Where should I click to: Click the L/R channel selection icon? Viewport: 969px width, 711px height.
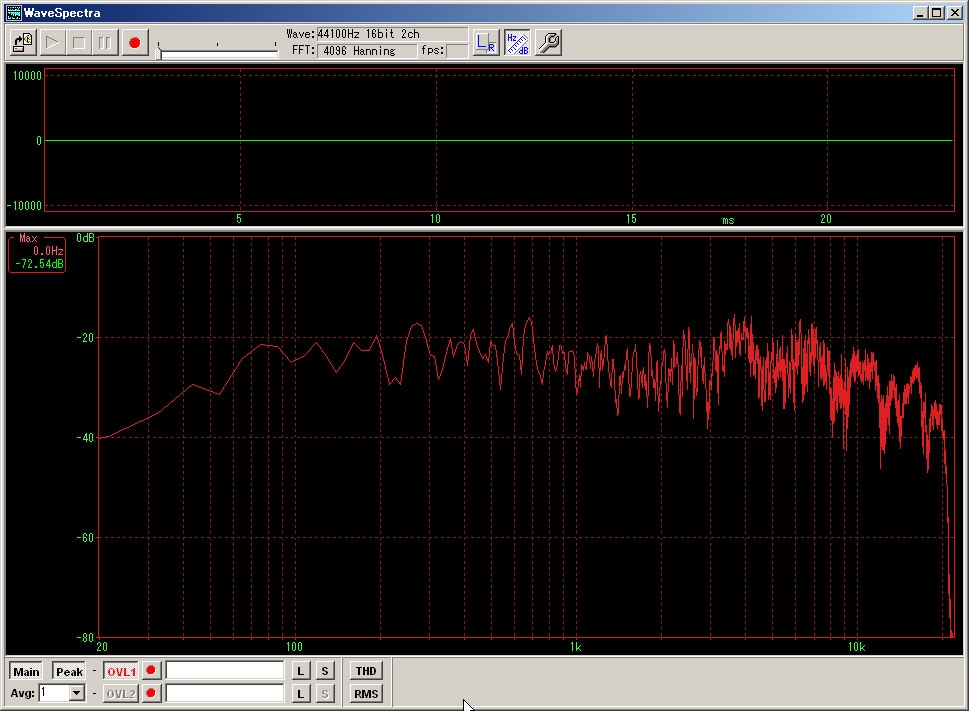click(486, 43)
